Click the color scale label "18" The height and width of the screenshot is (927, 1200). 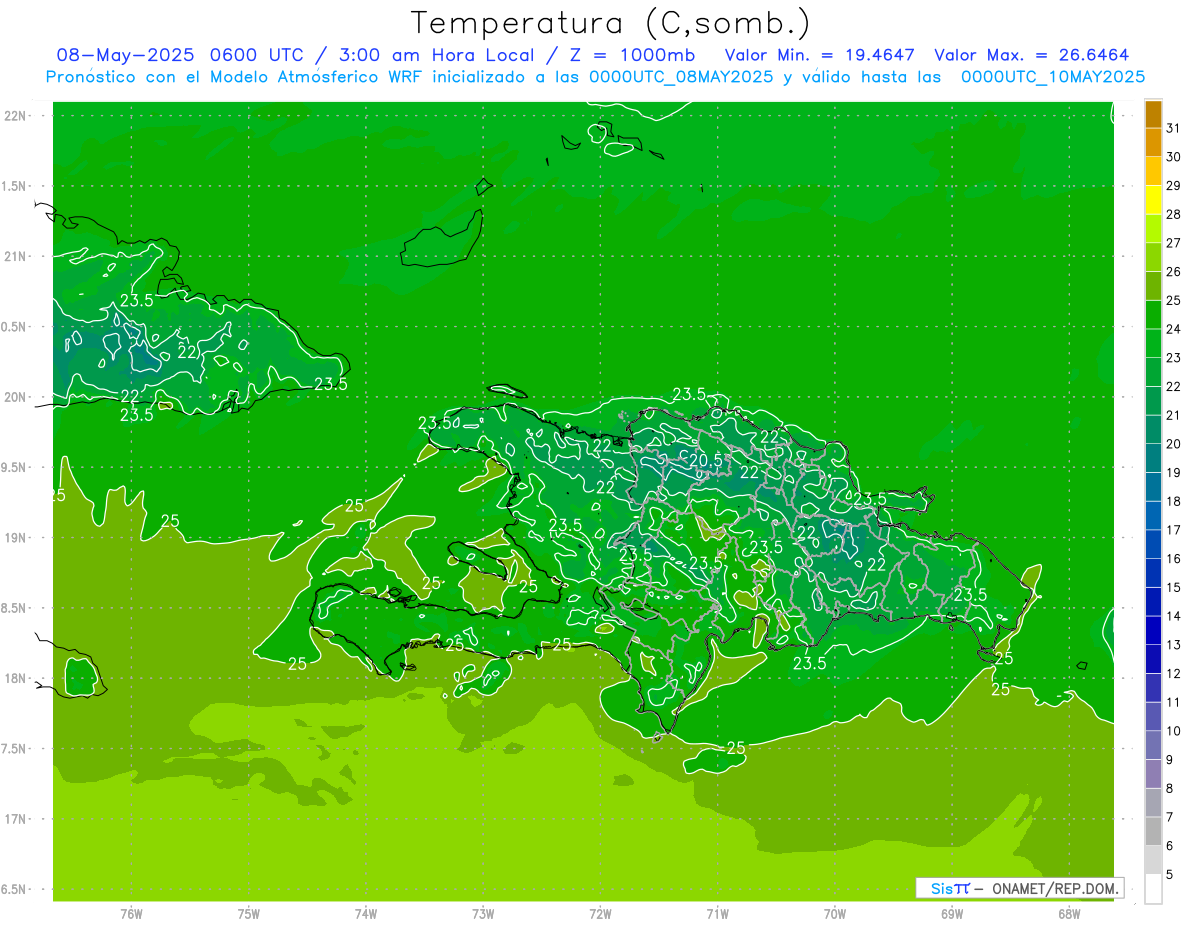[1174, 501]
